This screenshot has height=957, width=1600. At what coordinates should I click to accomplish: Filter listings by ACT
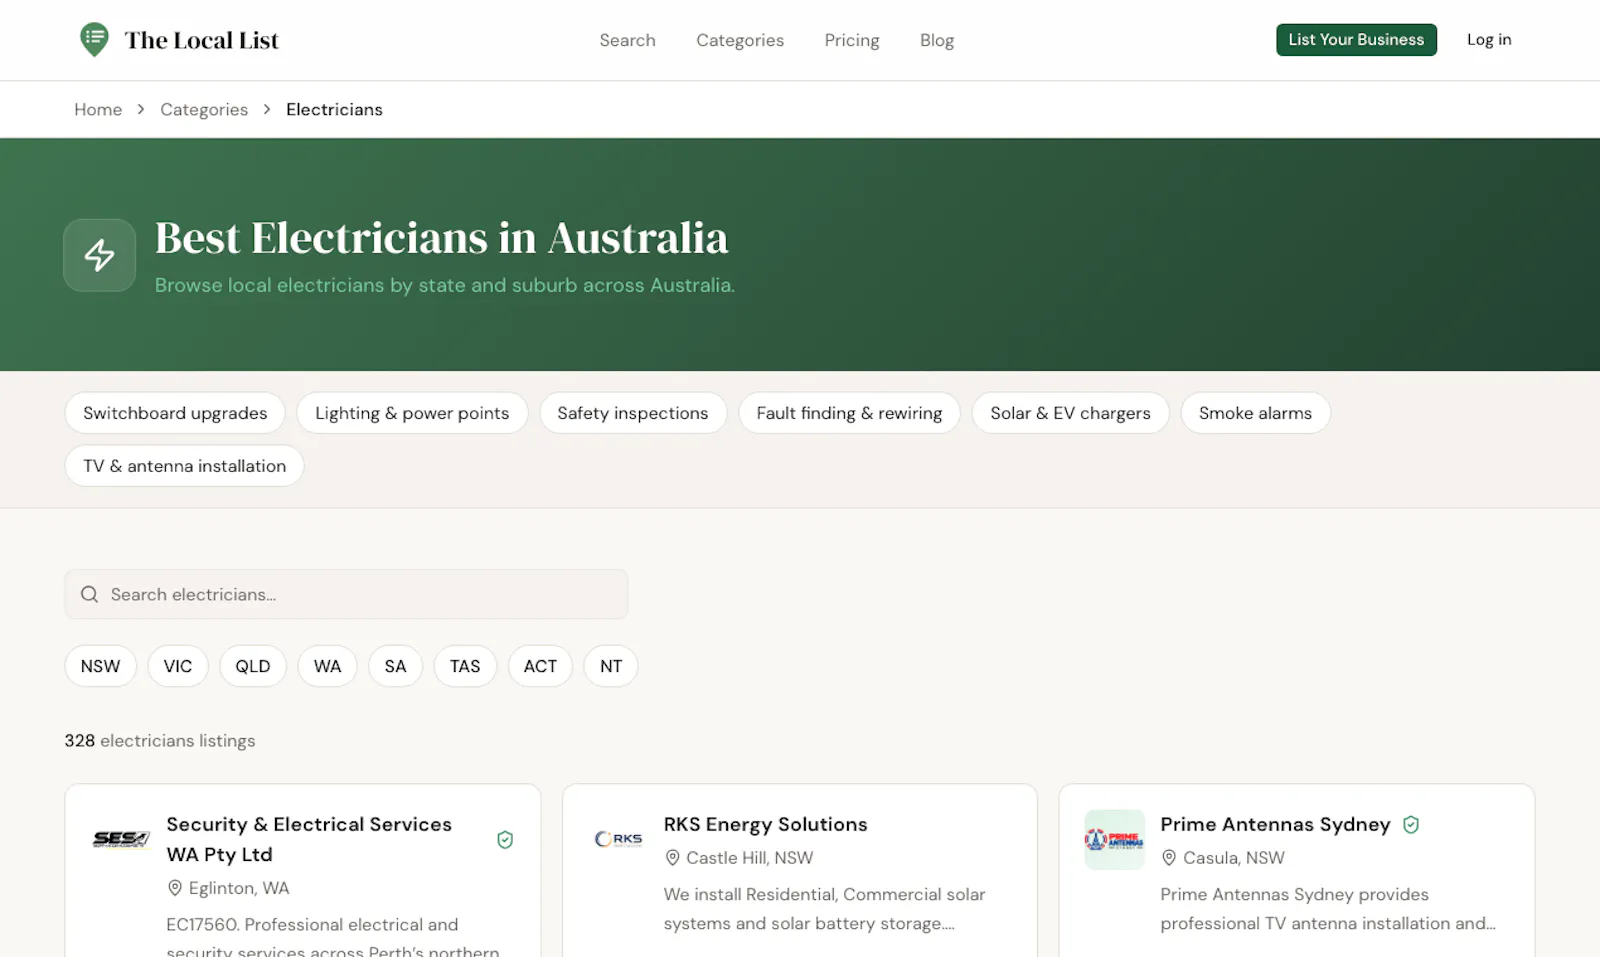(x=540, y=666)
